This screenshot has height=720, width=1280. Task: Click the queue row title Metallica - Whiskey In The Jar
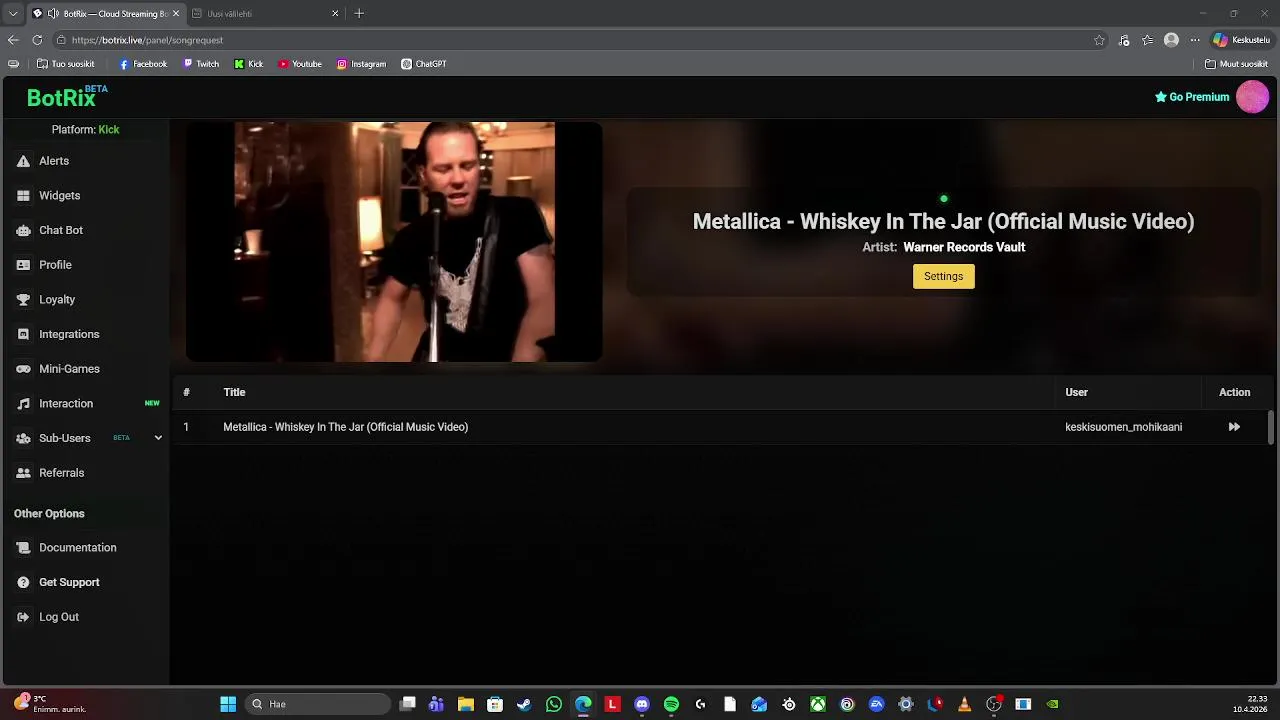(345, 427)
